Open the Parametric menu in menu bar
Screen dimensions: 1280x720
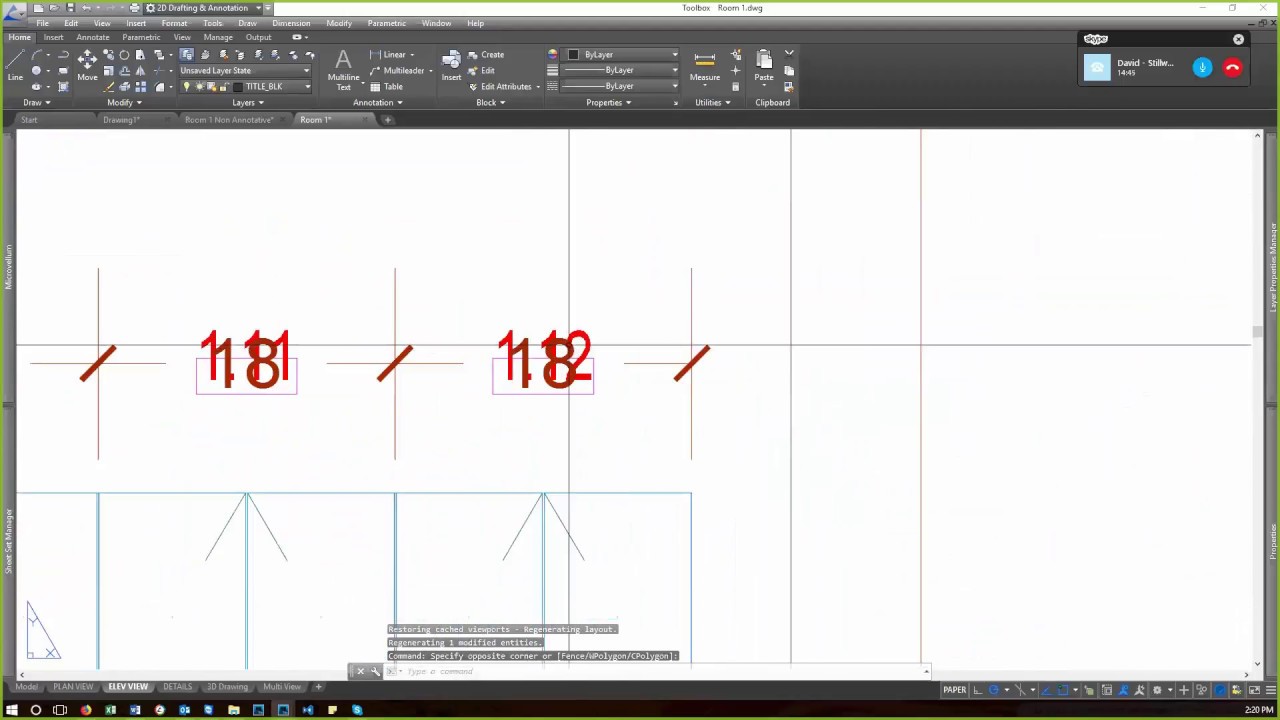tap(387, 23)
